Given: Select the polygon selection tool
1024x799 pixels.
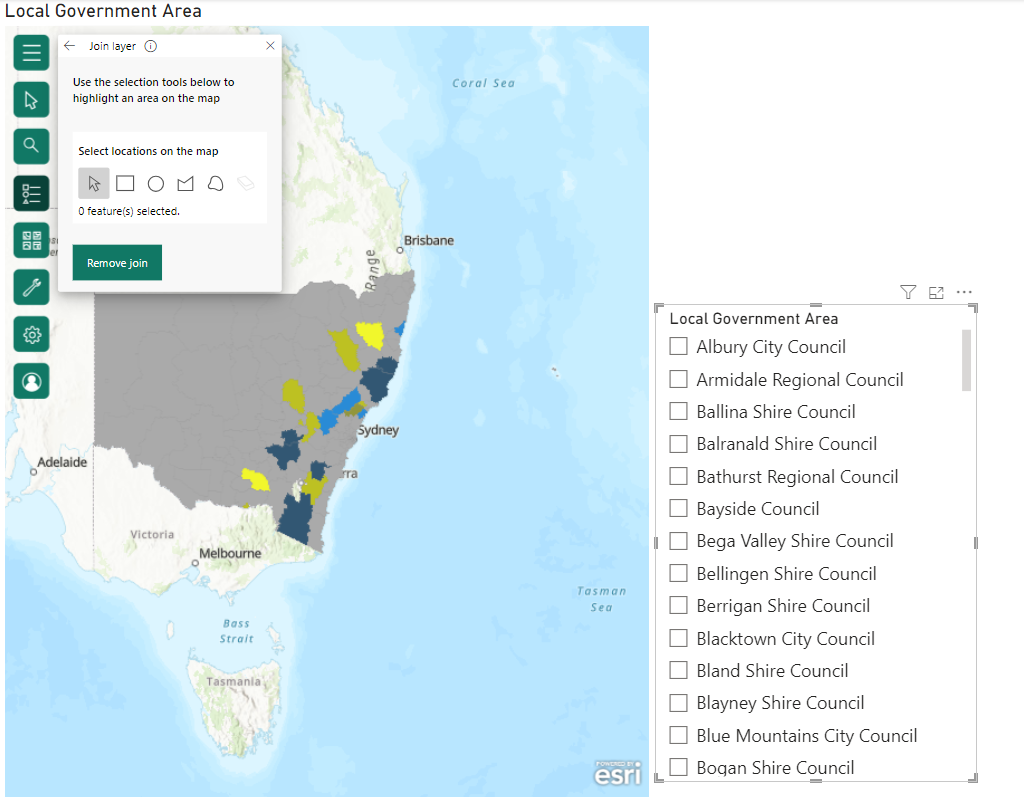Looking at the screenshot, I should pos(184,183).
